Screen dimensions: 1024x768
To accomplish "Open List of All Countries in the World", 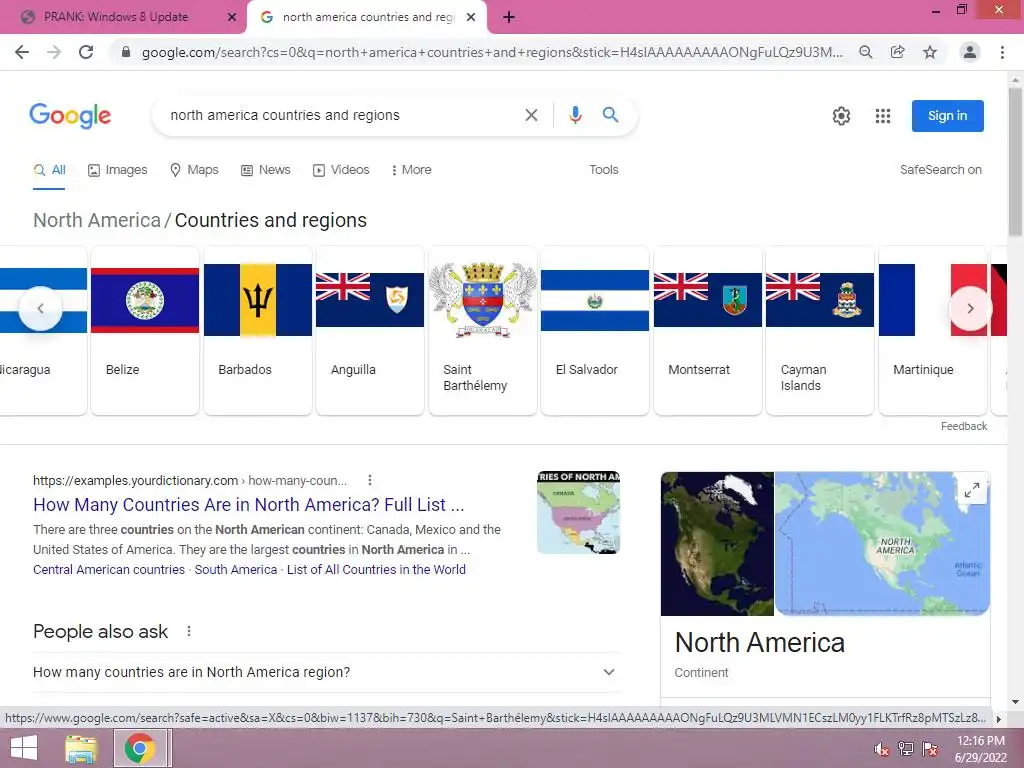I will (376, 569).
